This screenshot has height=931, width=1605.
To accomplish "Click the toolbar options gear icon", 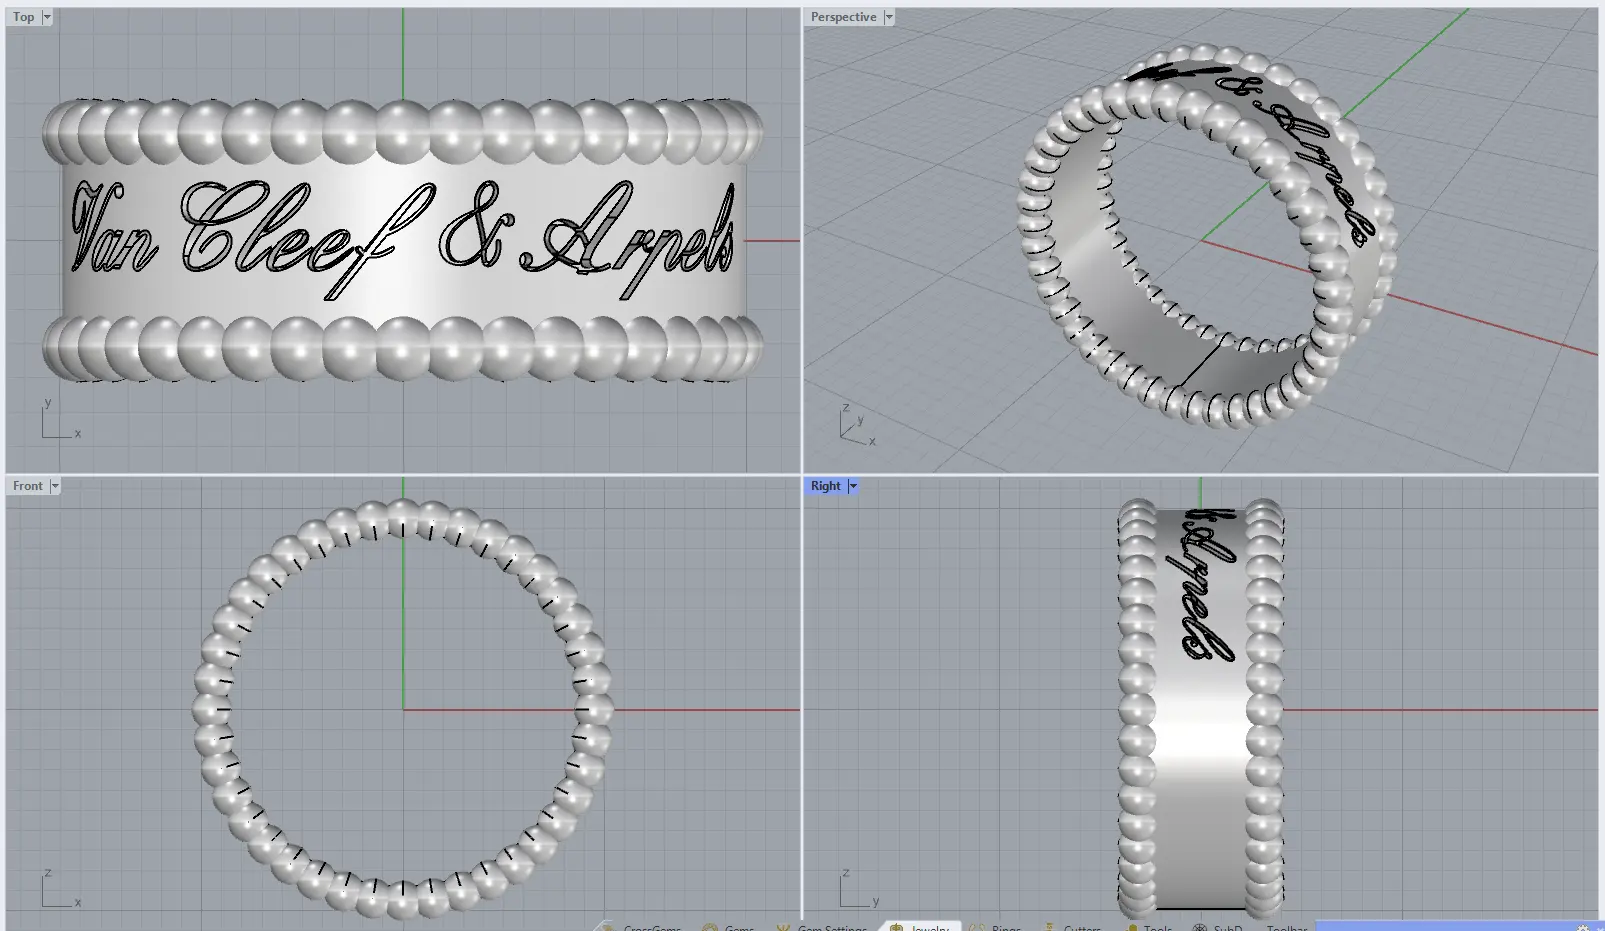I will pyautogui.click(x=1583, y=927).
